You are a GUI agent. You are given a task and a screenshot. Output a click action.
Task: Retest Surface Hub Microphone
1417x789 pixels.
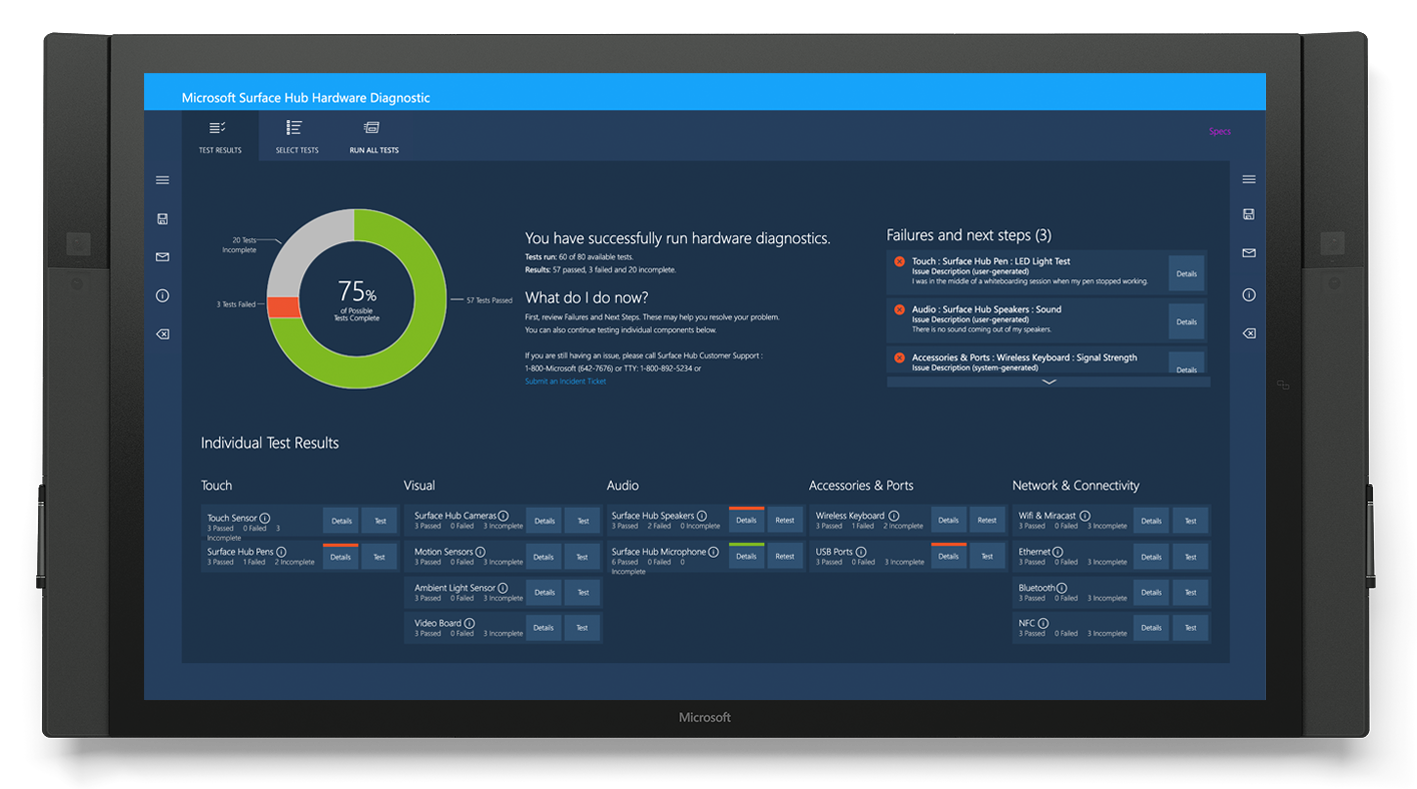pyautogui.click(x=785, y=556)
